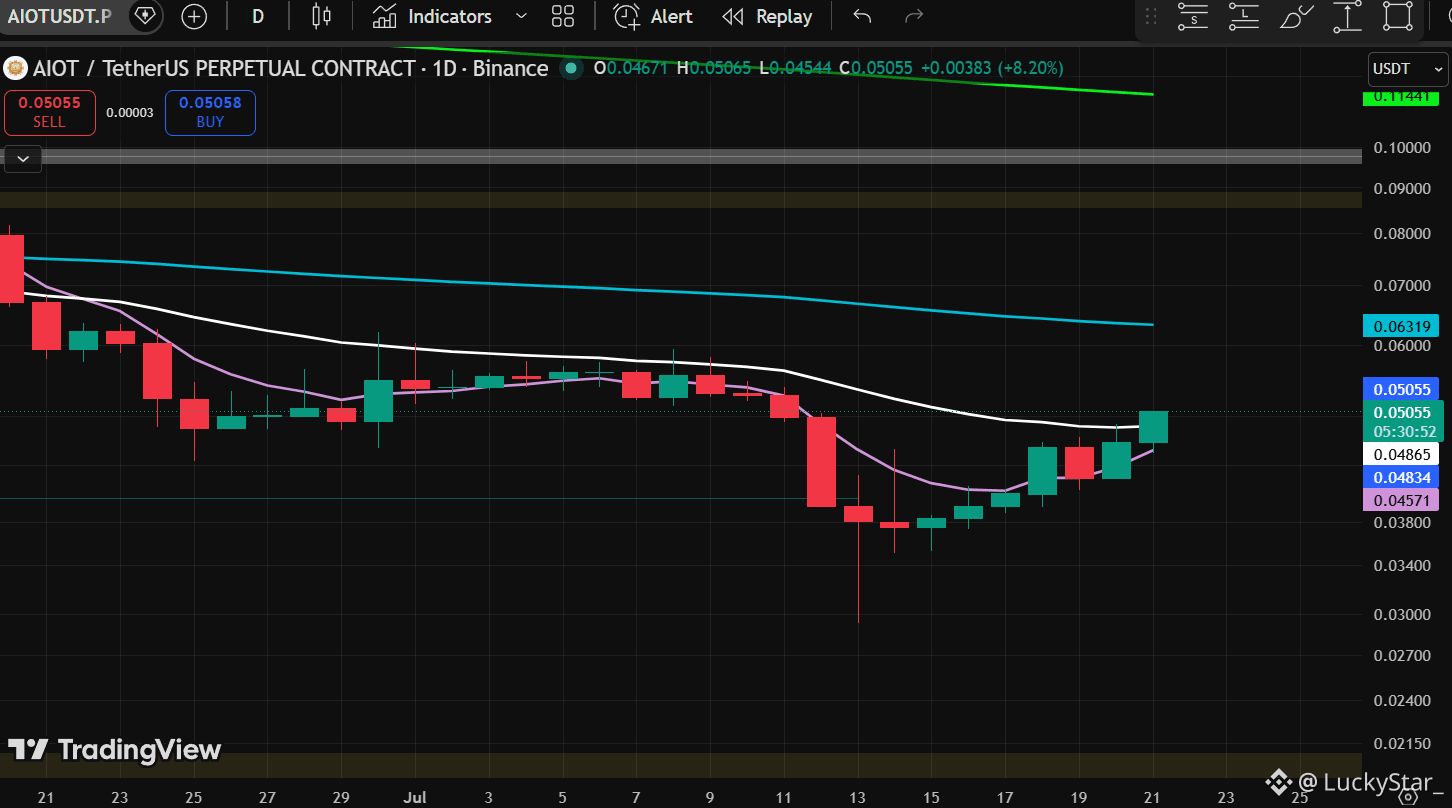Click the plus circle compare symbol icon

(x=194, y=16)
